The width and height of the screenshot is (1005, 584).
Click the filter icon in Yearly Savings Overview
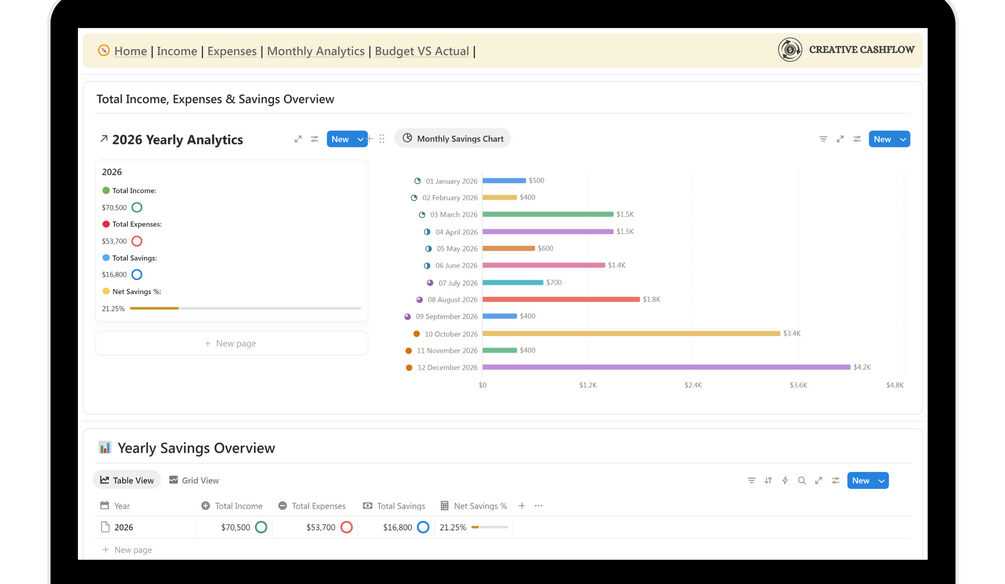752,481
